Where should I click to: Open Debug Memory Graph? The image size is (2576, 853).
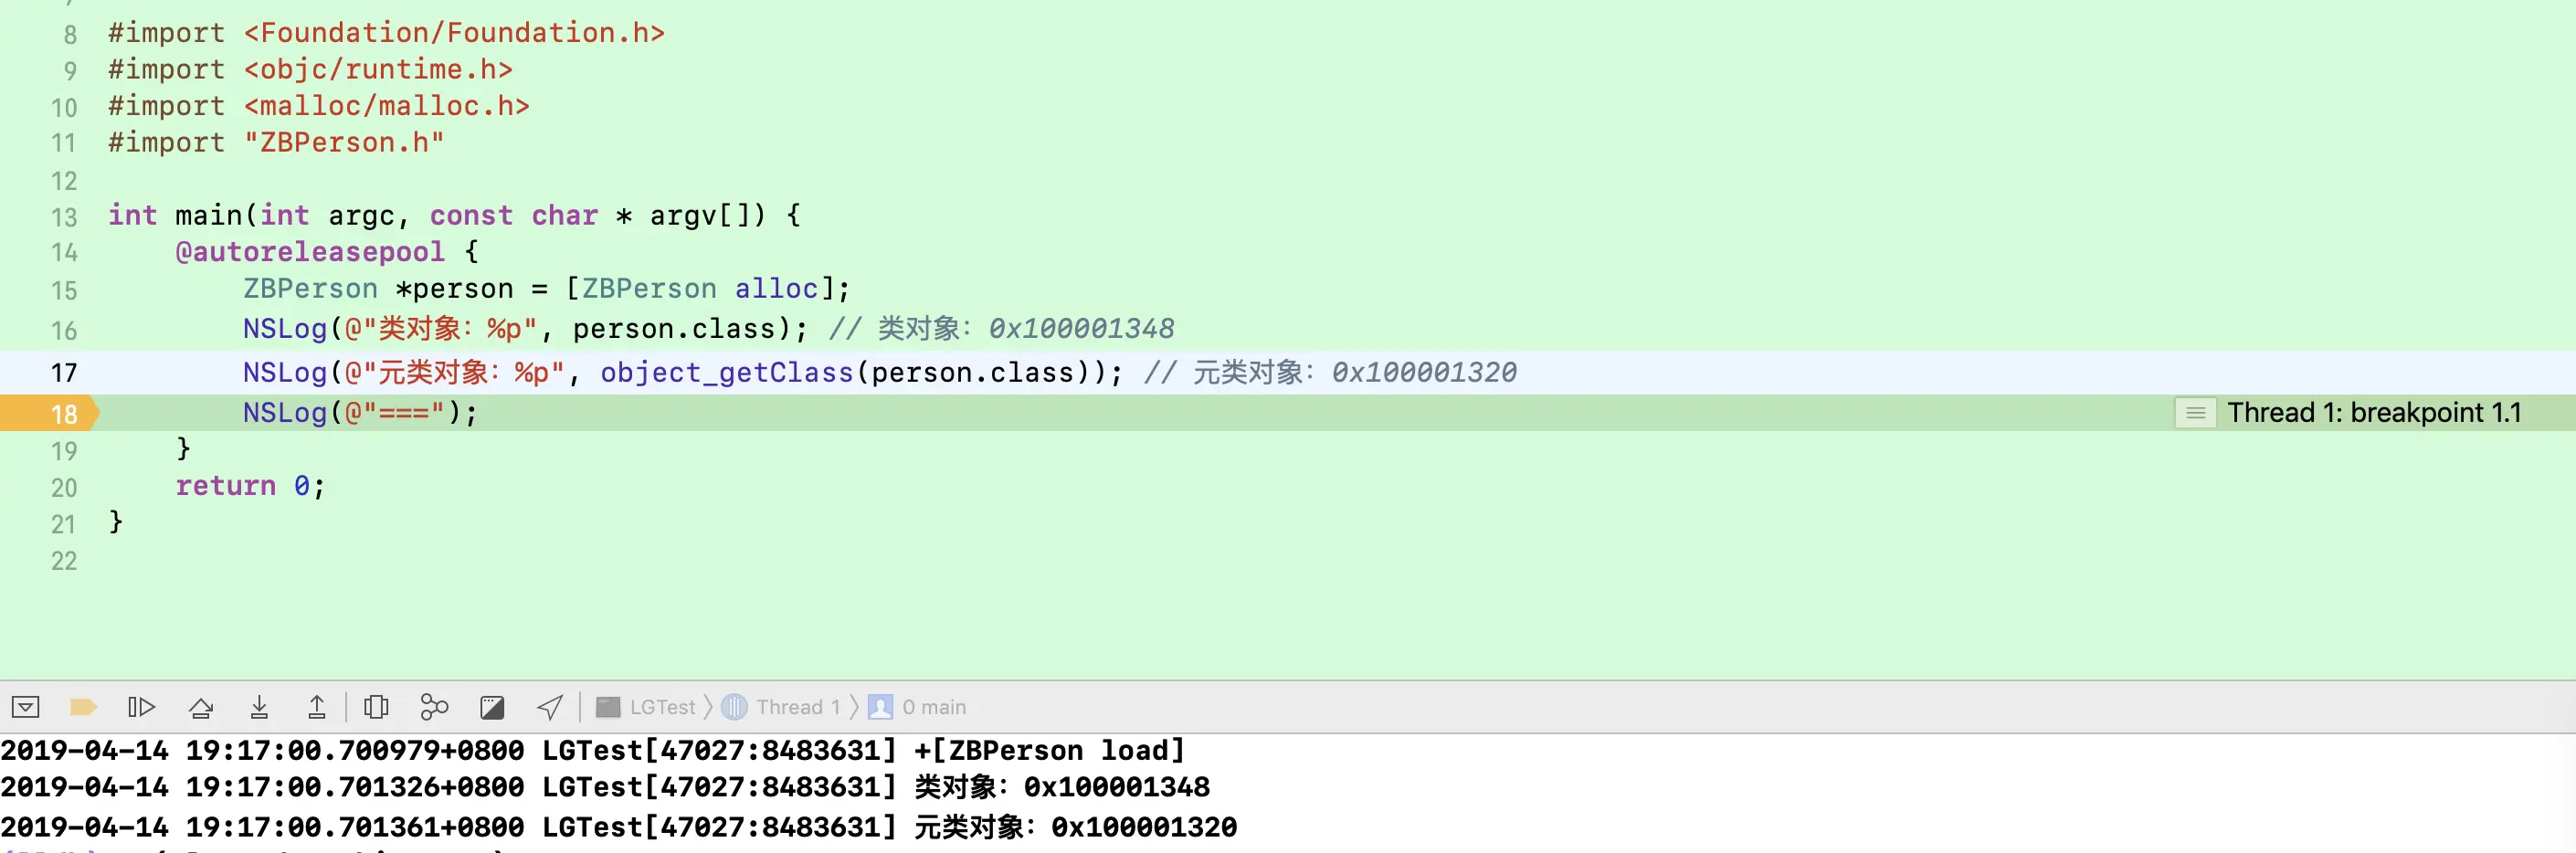click(434, 708)
